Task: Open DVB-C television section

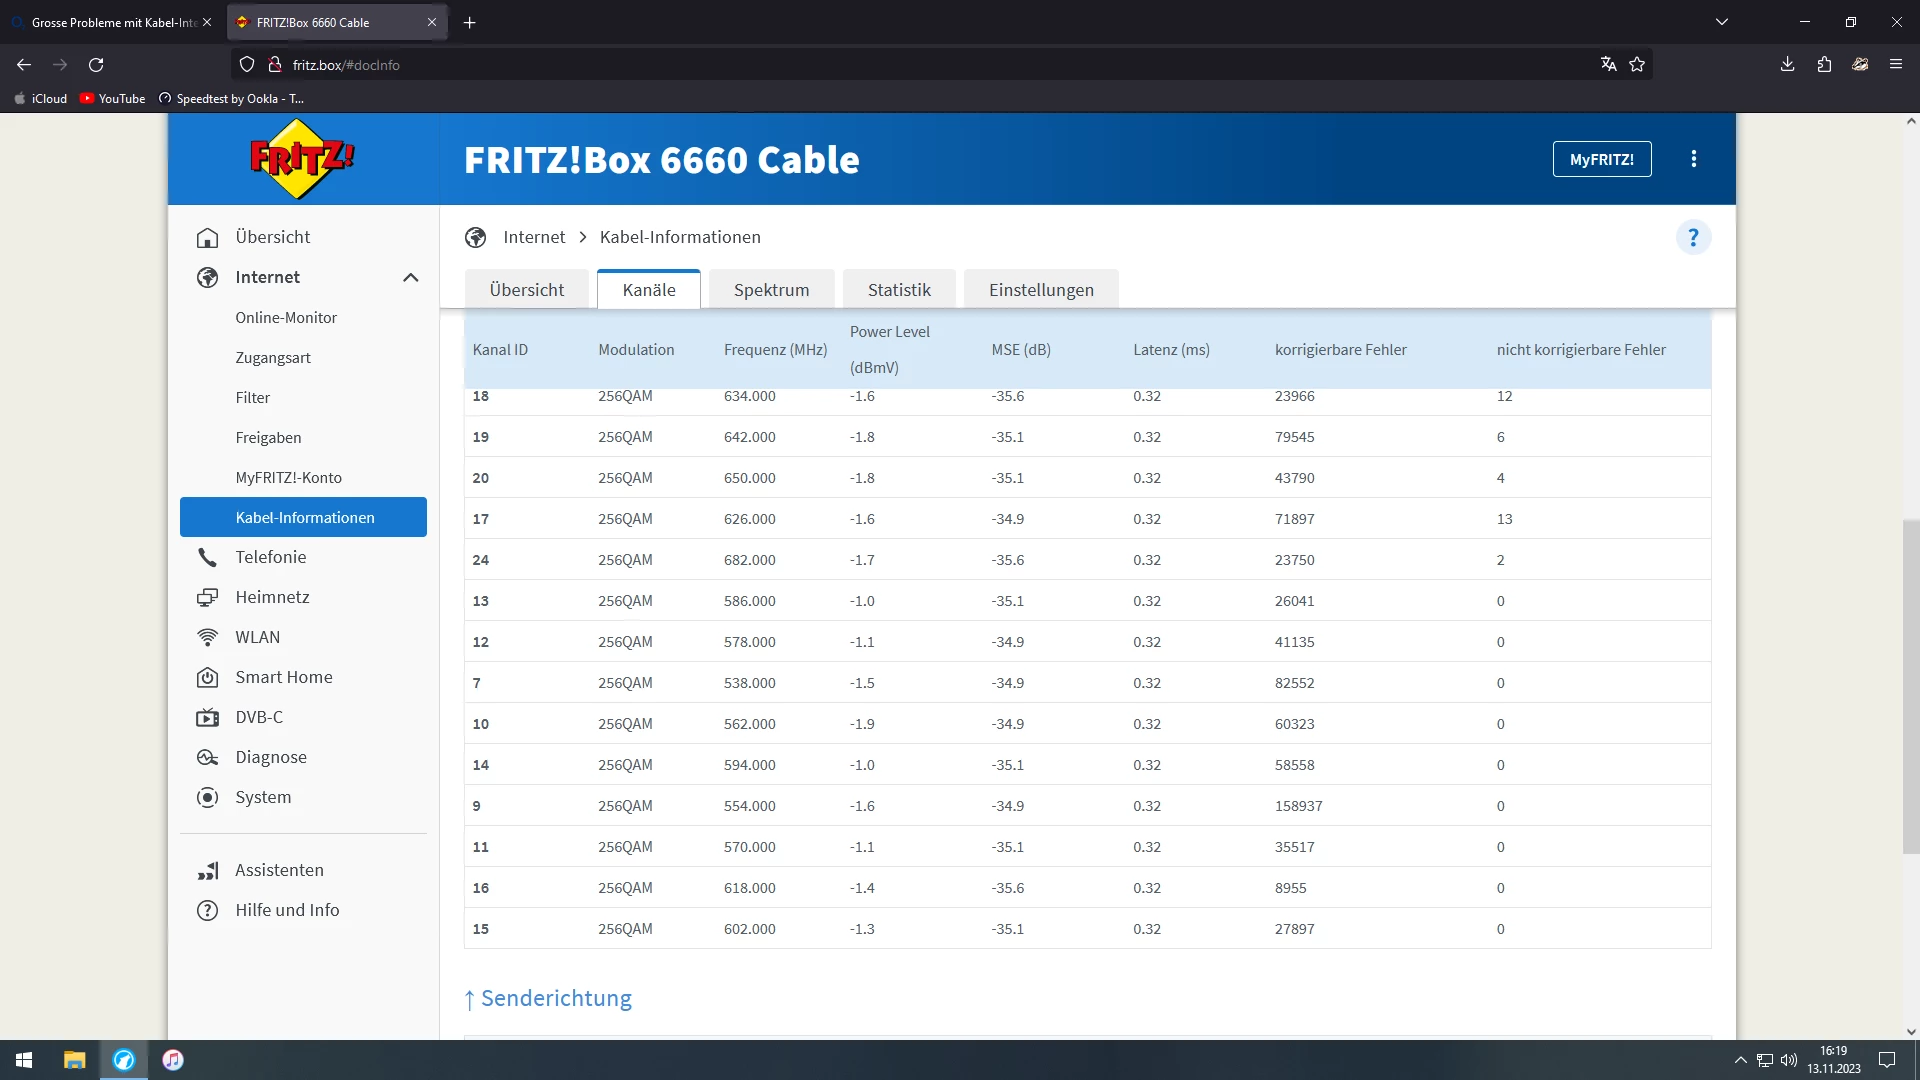Action: pos(258,717)
